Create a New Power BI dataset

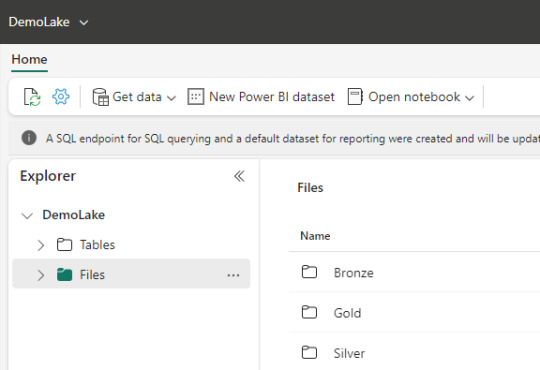pos(272,97)
